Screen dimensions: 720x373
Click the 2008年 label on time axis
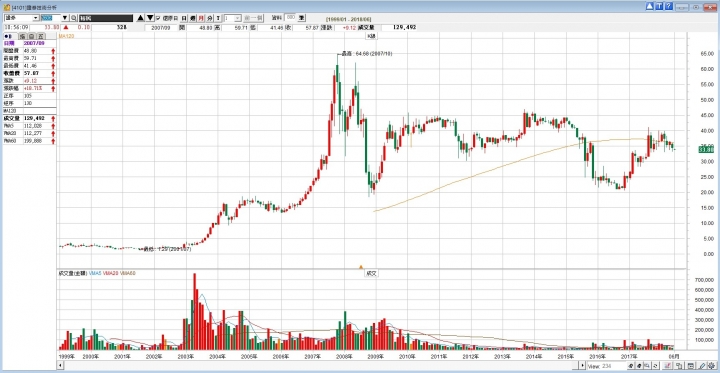click(343, 356)
